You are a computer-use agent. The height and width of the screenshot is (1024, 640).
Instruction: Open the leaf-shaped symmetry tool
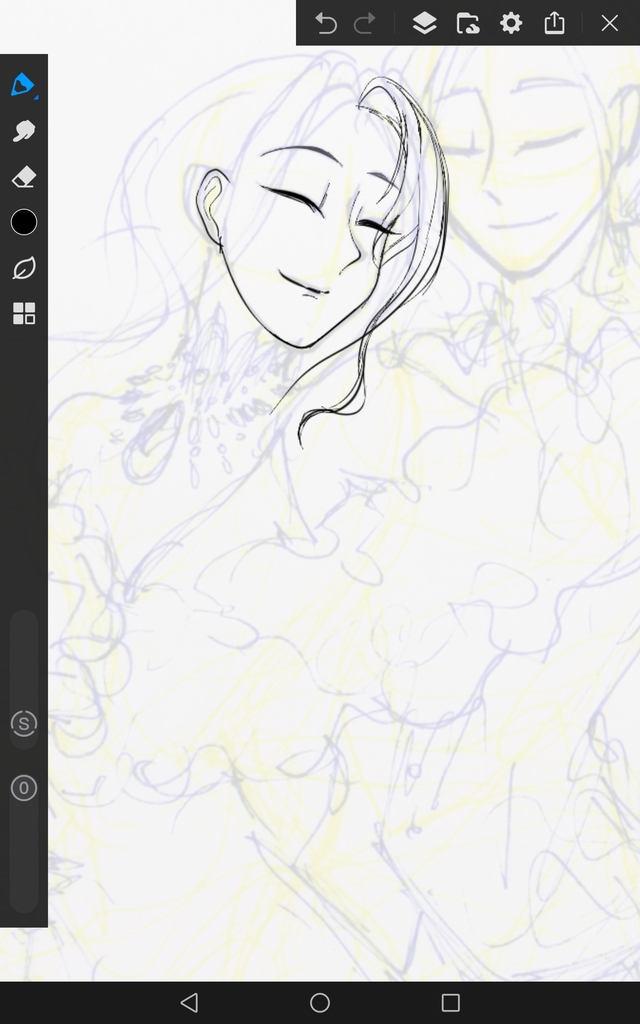24,268
